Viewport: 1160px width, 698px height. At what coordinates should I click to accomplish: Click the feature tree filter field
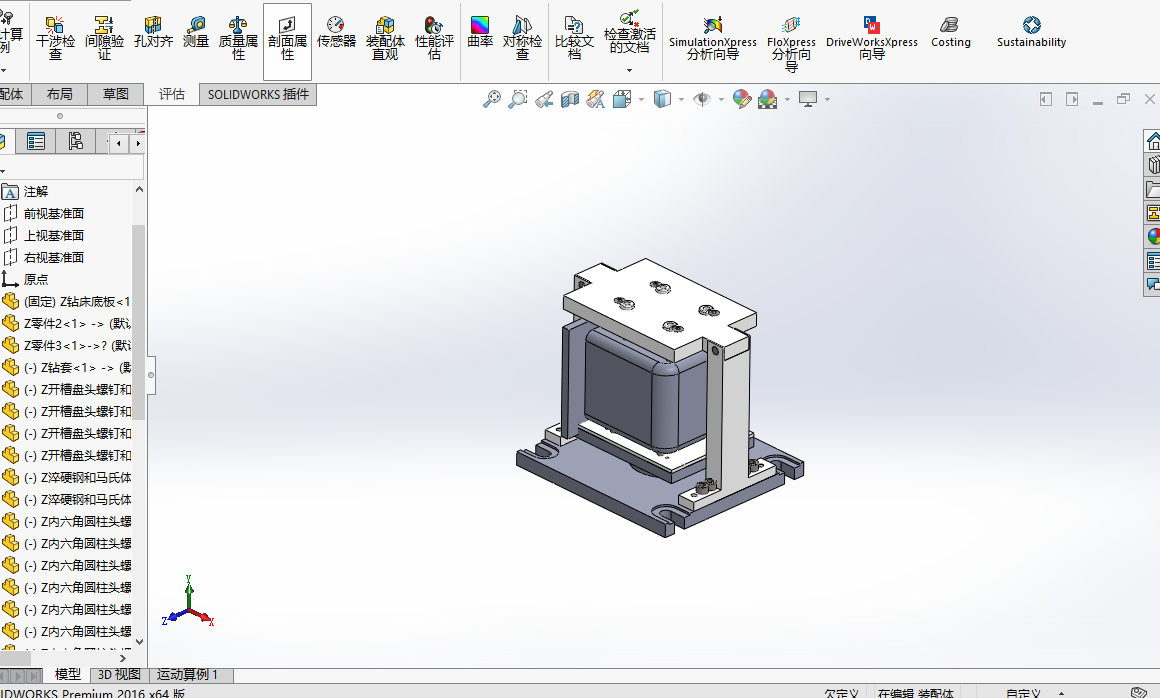pyautogui.click(x=72, y=169)
